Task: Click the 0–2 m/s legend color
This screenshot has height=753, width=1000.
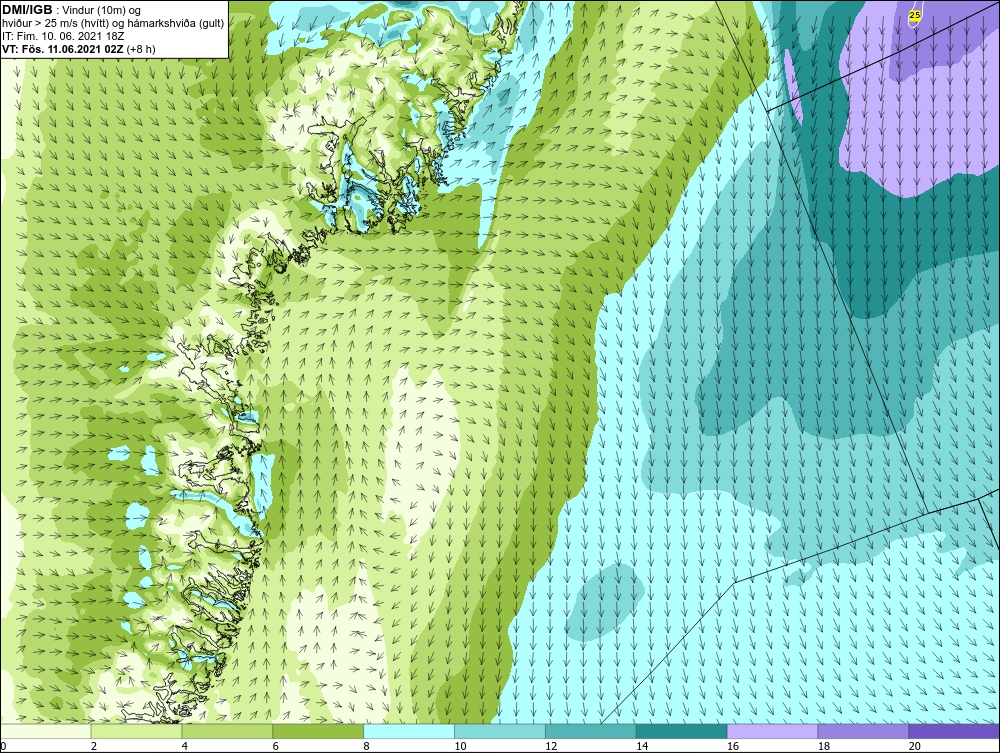Action: pos(46,731)
